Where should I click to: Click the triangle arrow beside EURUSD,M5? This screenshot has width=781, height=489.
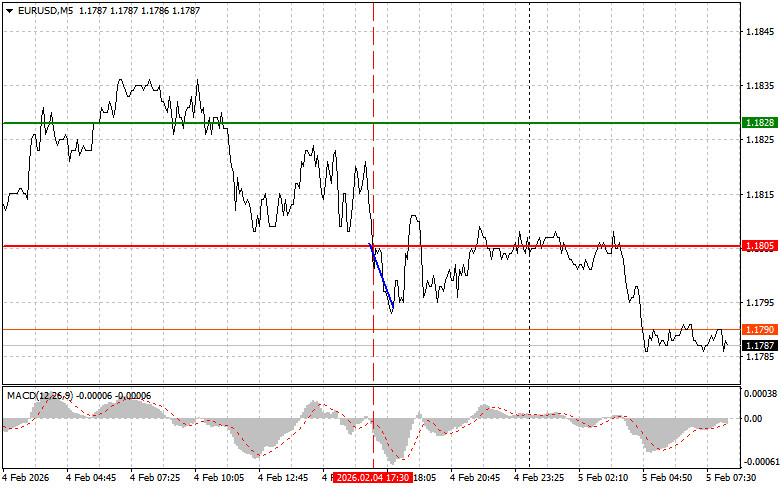pyautogui.click(x=9, y=10)
